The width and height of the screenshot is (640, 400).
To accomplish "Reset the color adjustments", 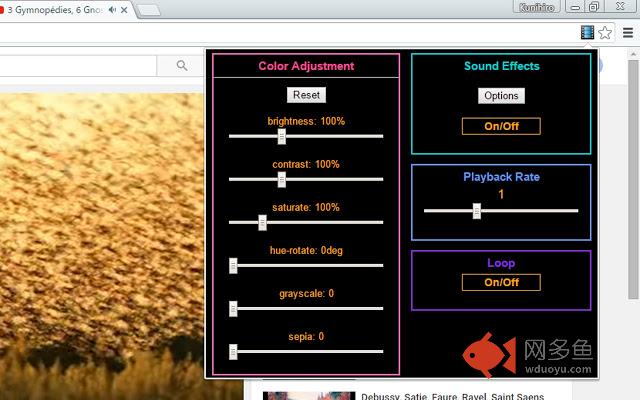I will [x=306, y=95].
